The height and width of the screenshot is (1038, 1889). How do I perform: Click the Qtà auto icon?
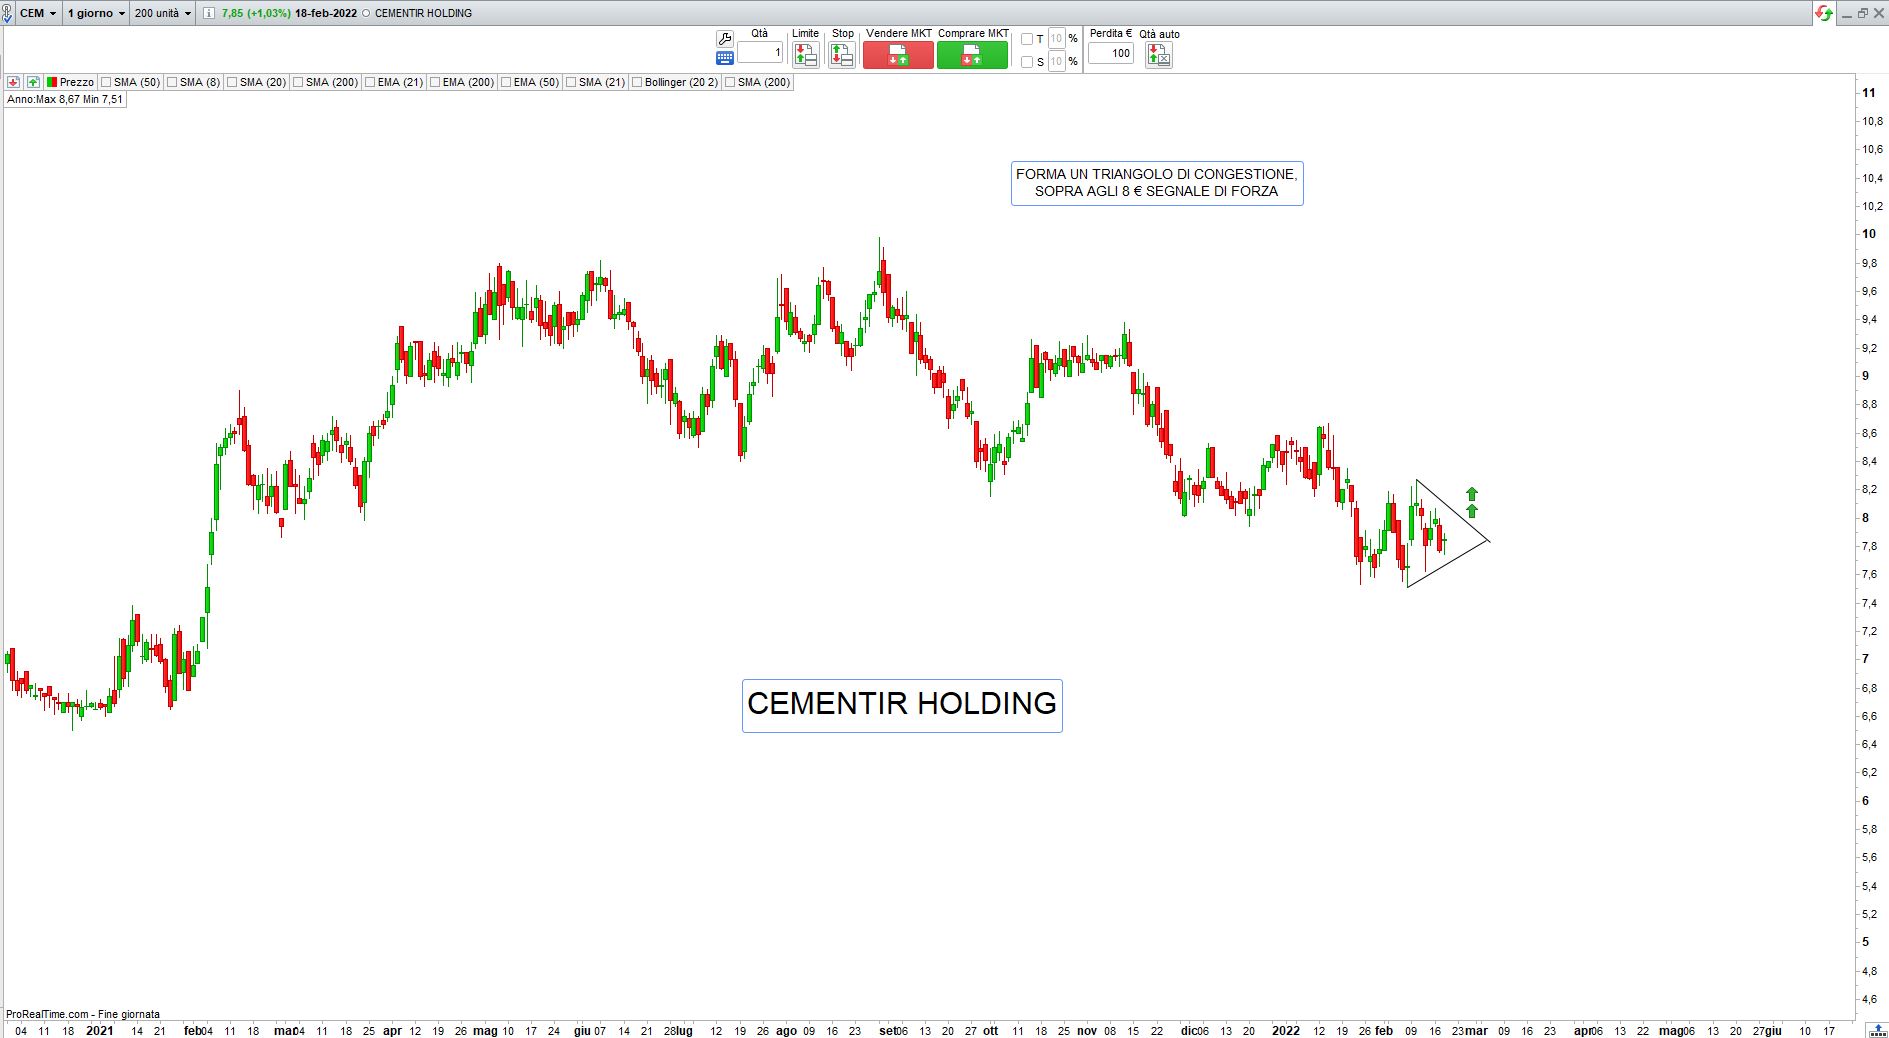coord(1158,56)
